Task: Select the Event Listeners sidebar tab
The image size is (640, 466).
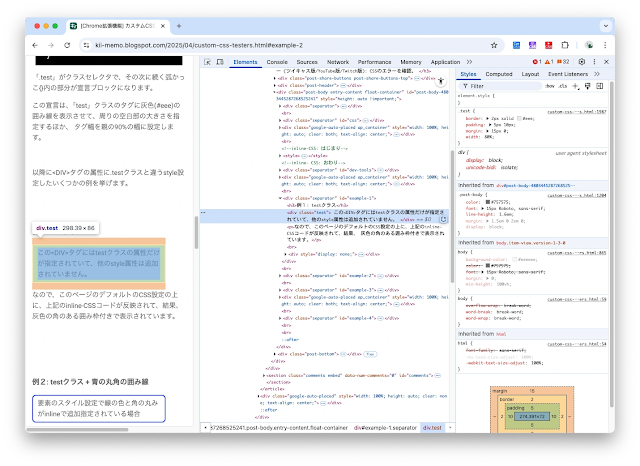Action: [568, 74]
